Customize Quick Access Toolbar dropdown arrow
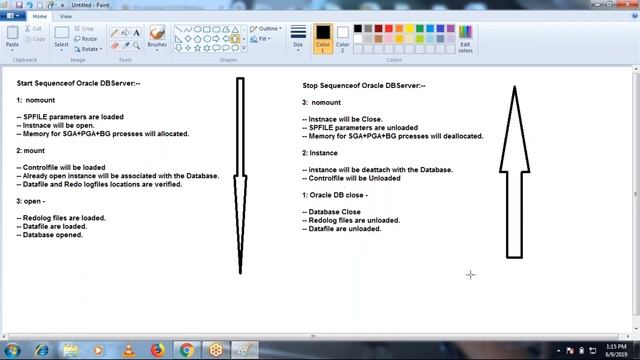The width and height of the screenshot is (640, 360). 62,5
